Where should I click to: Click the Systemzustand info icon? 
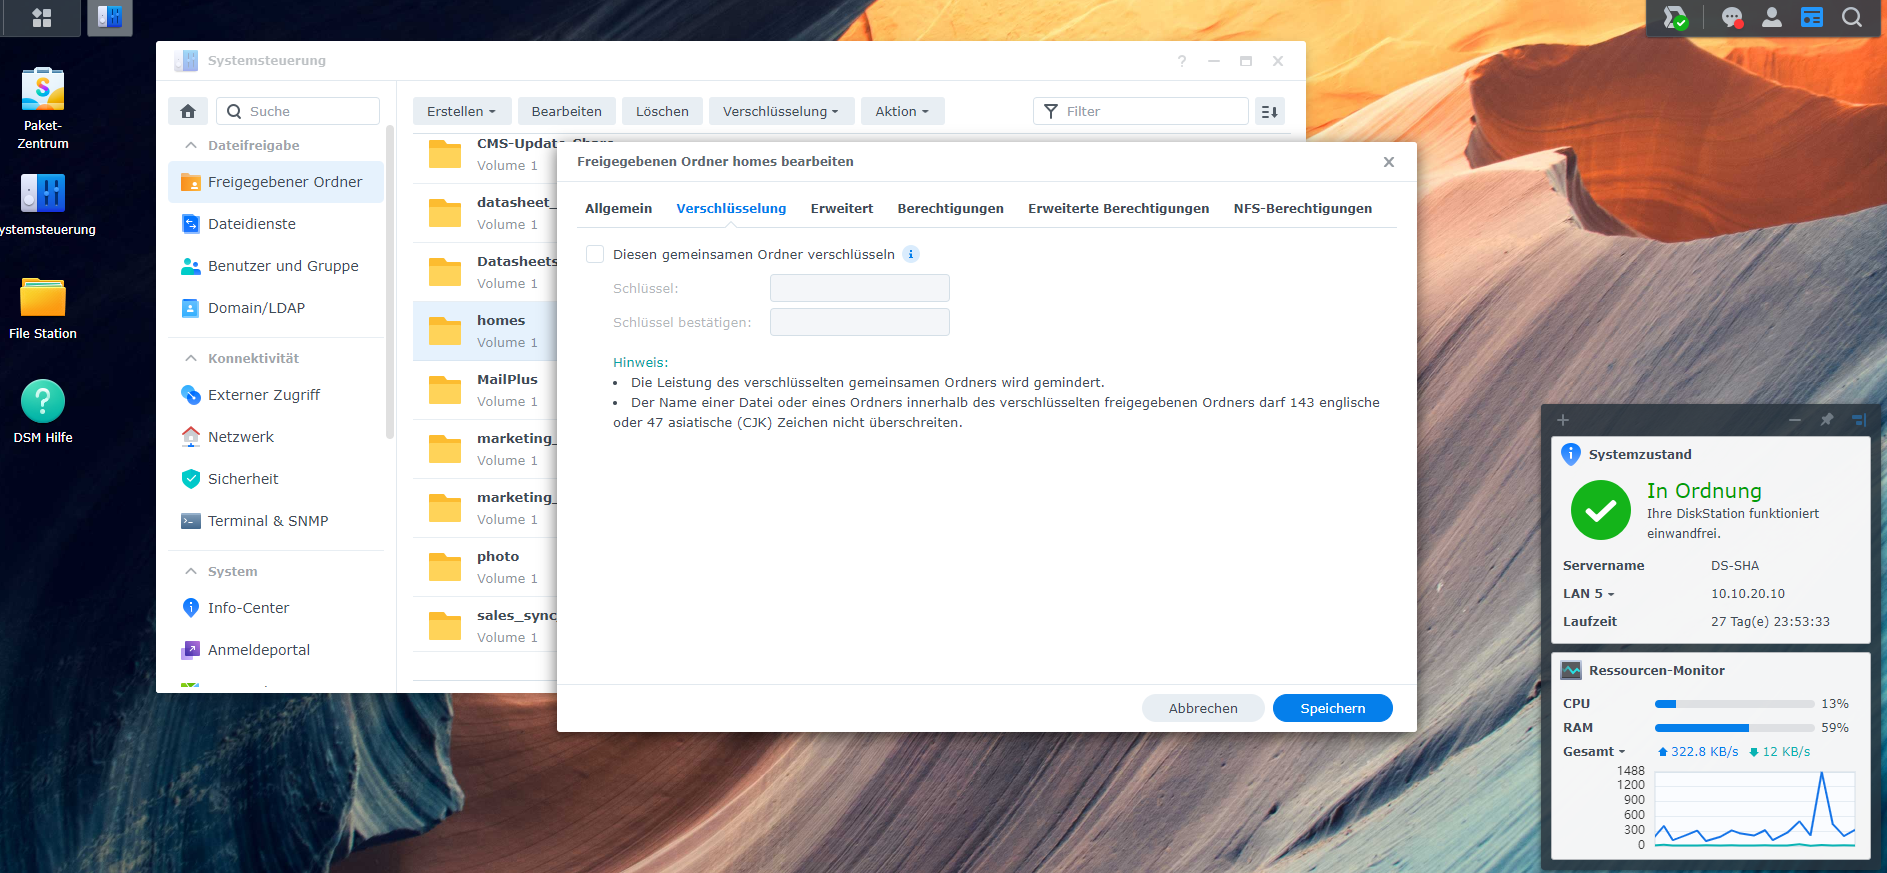pyautogui.click(x=1571, y=454)
